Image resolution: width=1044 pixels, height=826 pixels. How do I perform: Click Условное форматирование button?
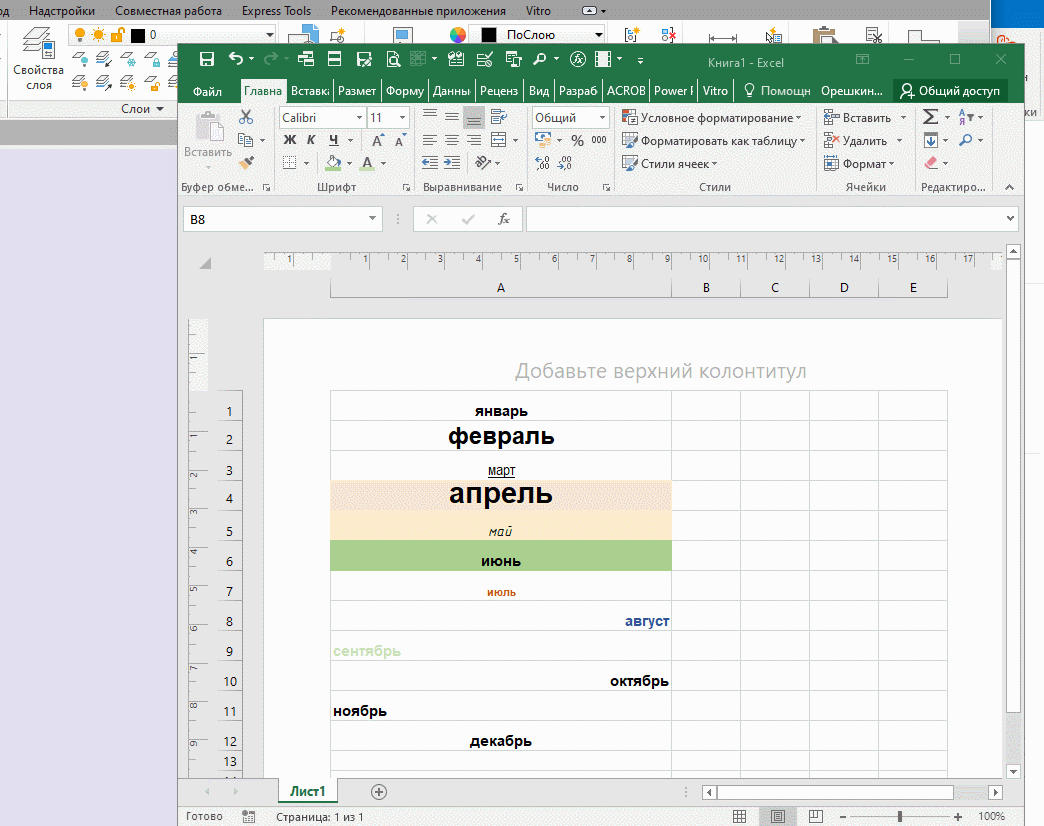pyautogui.click(x=712, y=118)
